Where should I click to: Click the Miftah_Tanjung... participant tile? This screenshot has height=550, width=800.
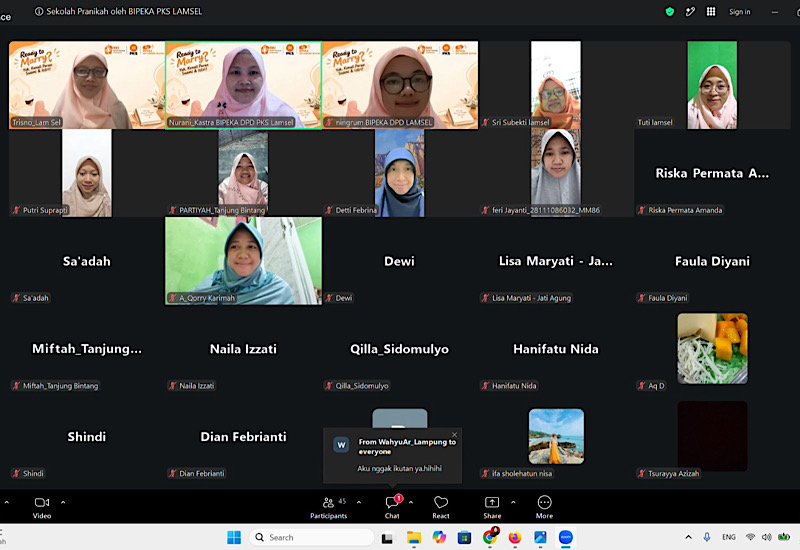[x=87, y=348]
